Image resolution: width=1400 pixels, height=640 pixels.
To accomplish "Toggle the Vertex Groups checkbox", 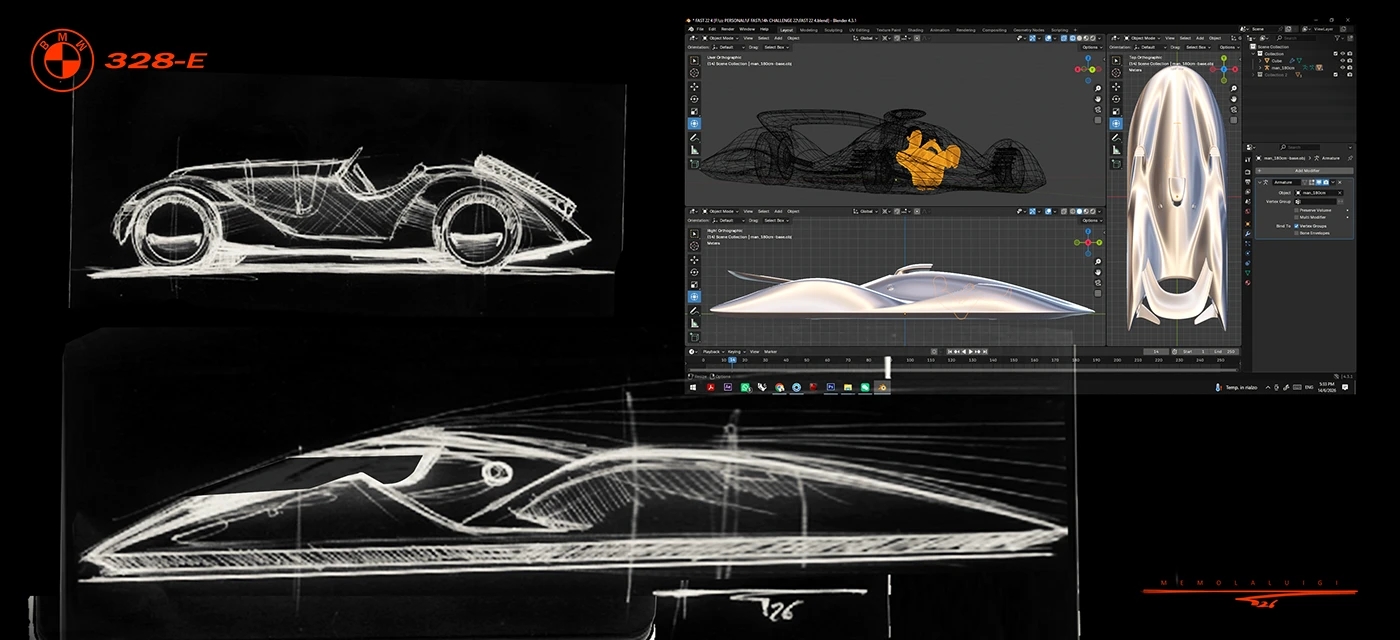I will pos(1296,226).
